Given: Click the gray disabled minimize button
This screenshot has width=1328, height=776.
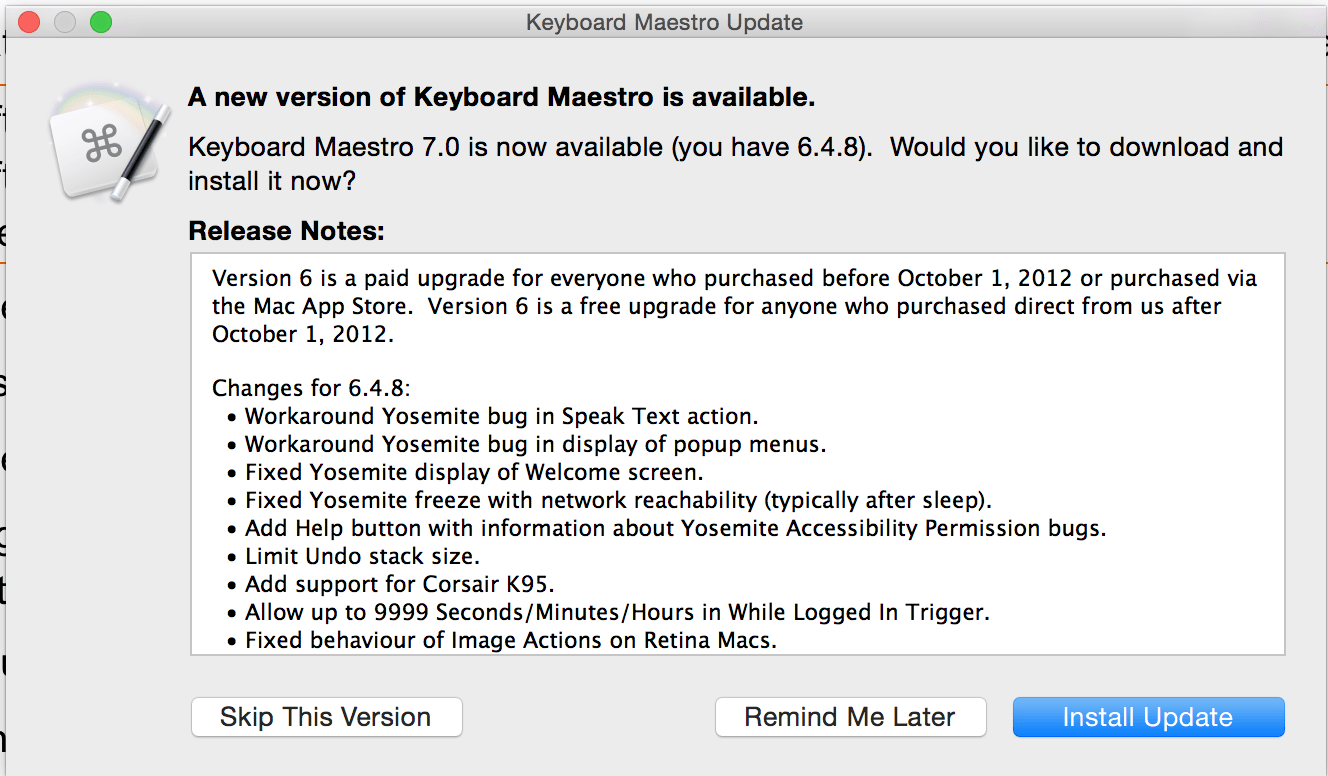Looking at the screenshot, I should point(65,21).
